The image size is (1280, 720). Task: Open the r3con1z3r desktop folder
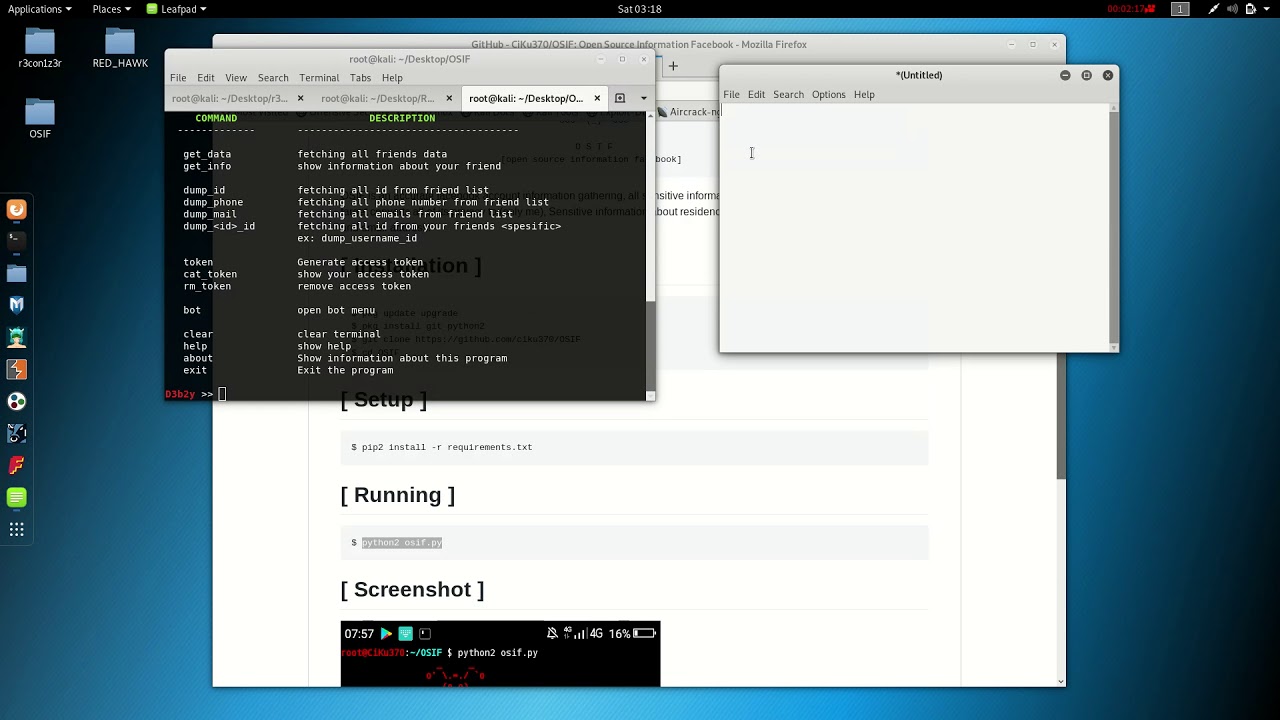[x=40, y=48]
